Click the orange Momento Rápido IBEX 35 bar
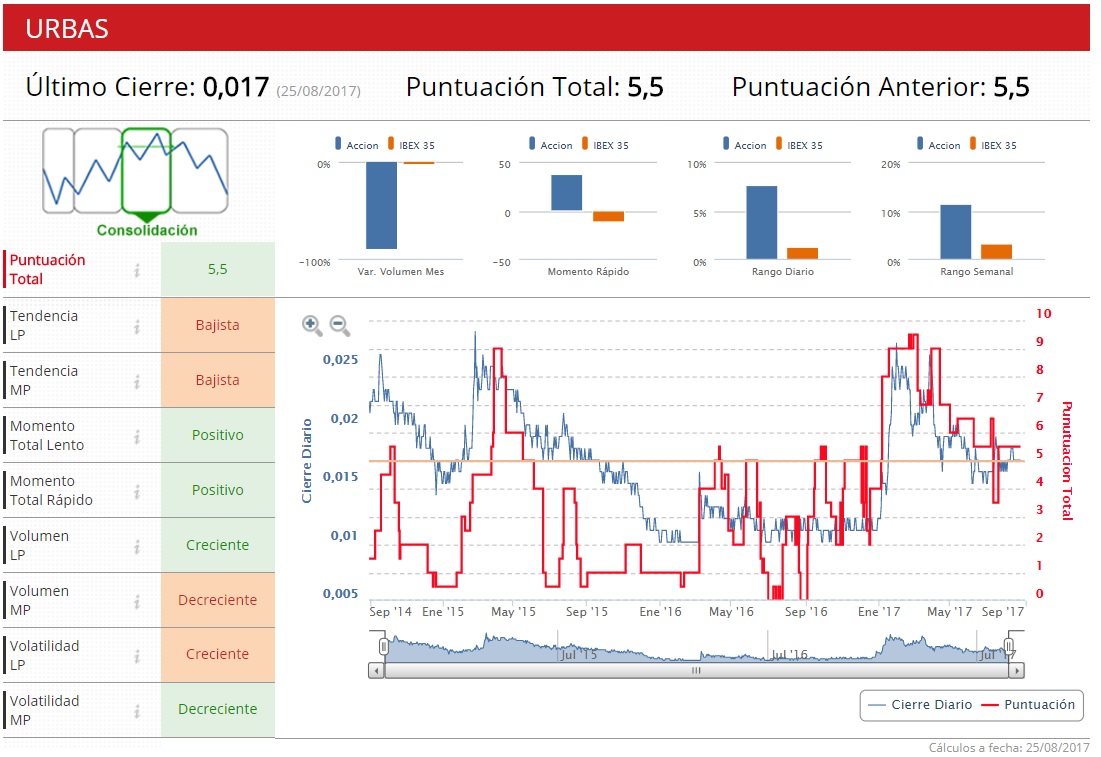The height and width of the screenshot is (757, 1101). (608, 216)
